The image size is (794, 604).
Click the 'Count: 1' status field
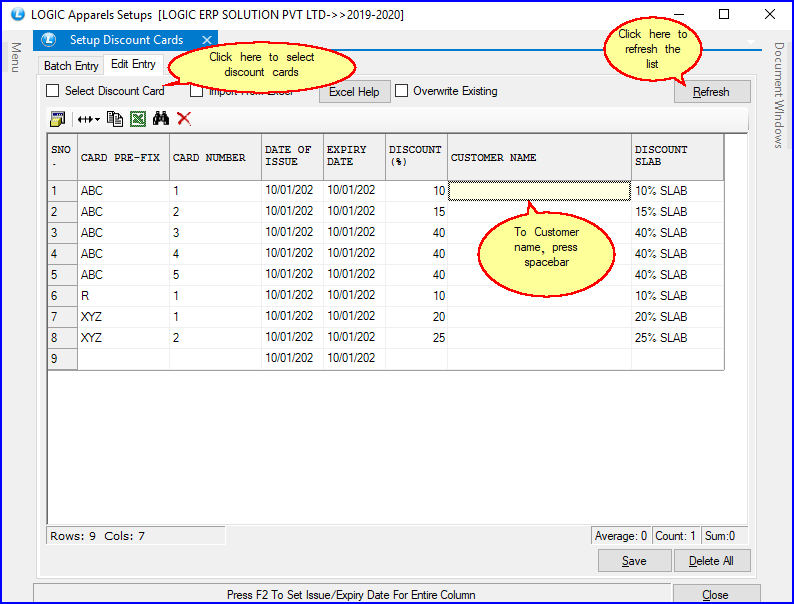click(x=676, y=536)
